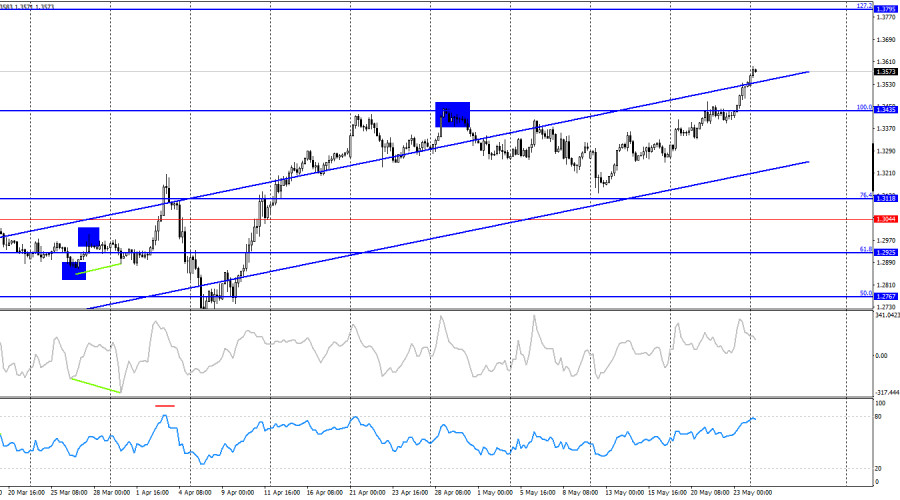Click the red 1.3044 price tag

pyautogui.click(x=885, y=219)
